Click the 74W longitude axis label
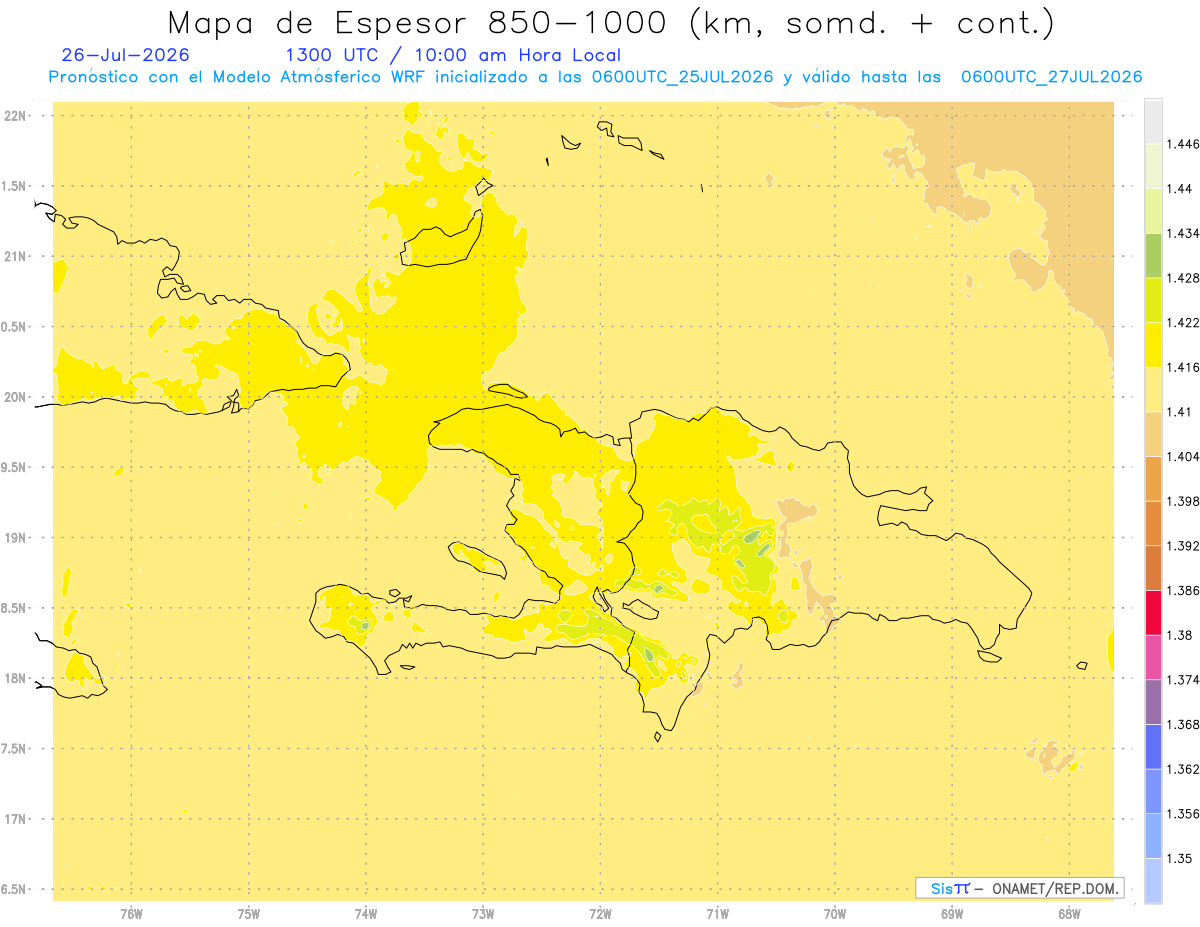This screenshot has width=1200, height=927. click(x=366, y=913)
